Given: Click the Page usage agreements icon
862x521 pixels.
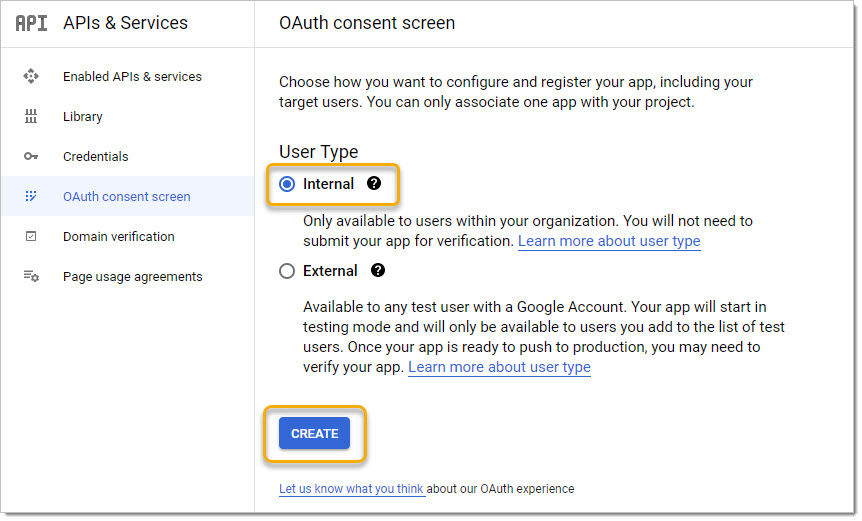Looking at the screenshot, I should pyautogui.click(x=31, y=276).
